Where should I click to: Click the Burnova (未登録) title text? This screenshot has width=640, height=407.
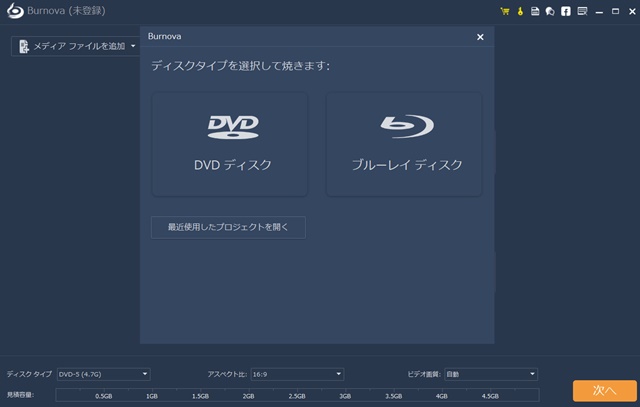point(66,11)
